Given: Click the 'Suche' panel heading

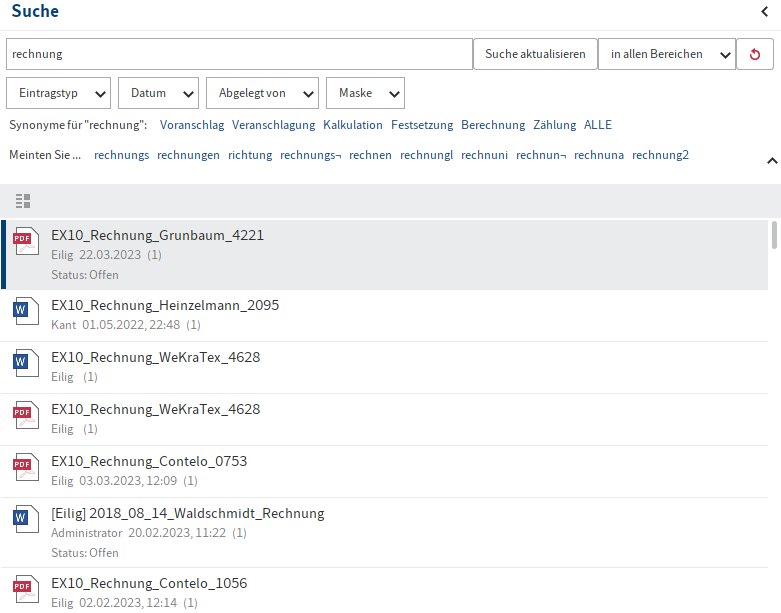Looking at the screenshot, I should click(x=35, y=11).
